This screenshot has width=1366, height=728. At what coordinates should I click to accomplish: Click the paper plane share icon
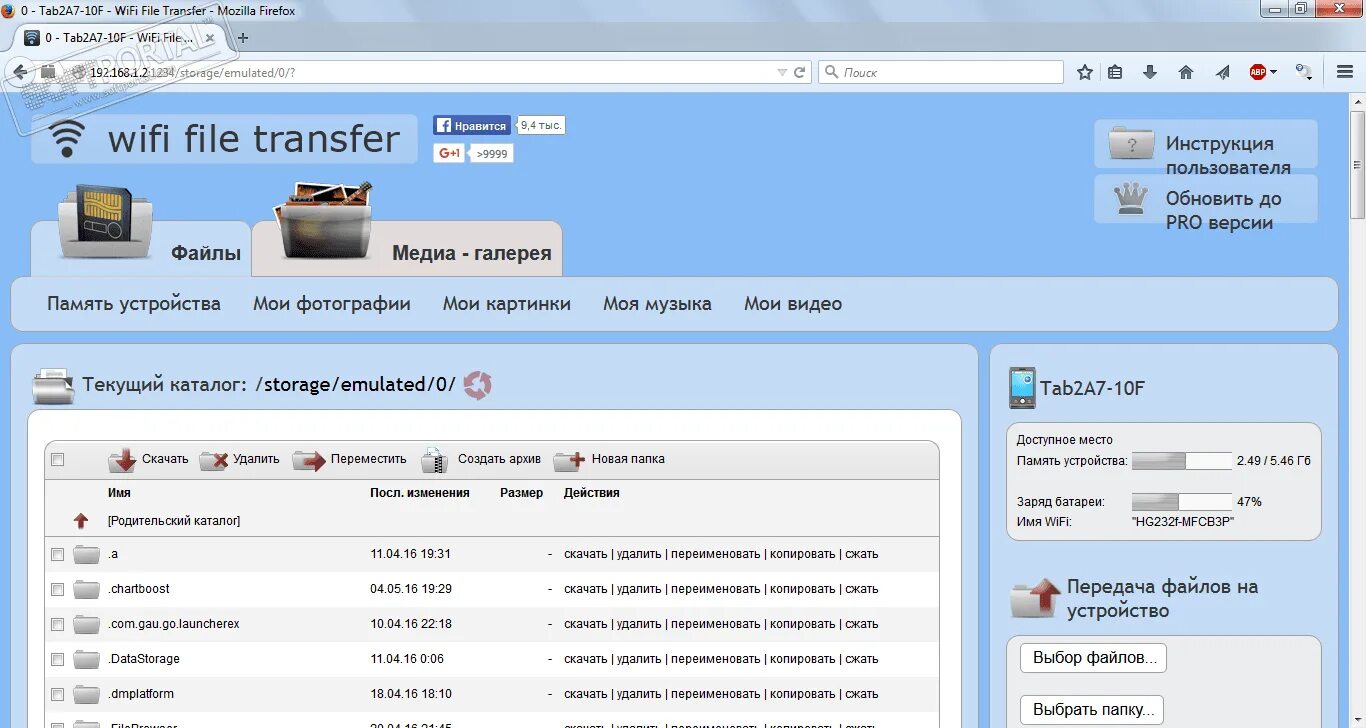tap(1222, 72)
